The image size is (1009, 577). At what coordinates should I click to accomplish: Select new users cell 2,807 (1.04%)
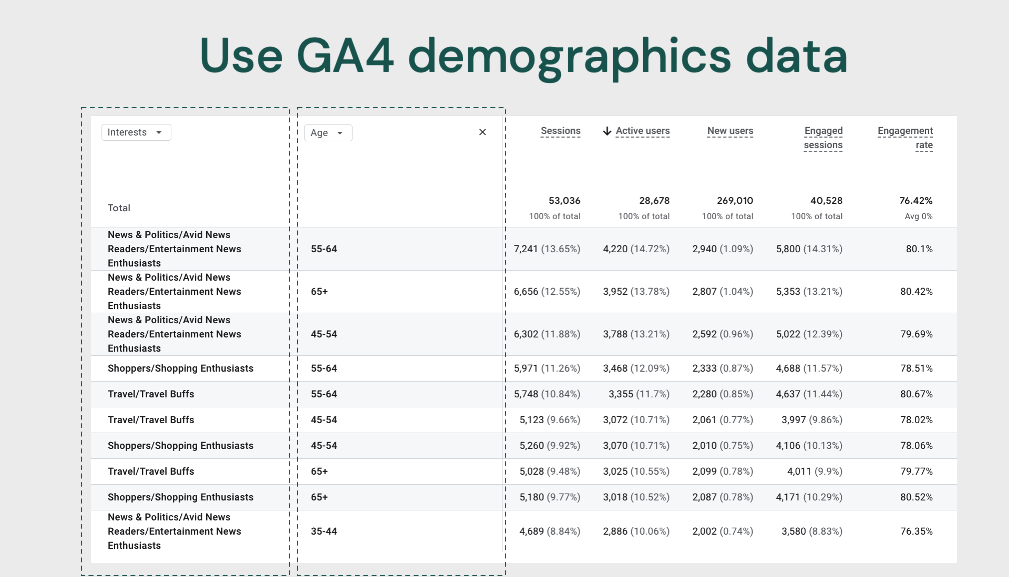pos(723,291)
